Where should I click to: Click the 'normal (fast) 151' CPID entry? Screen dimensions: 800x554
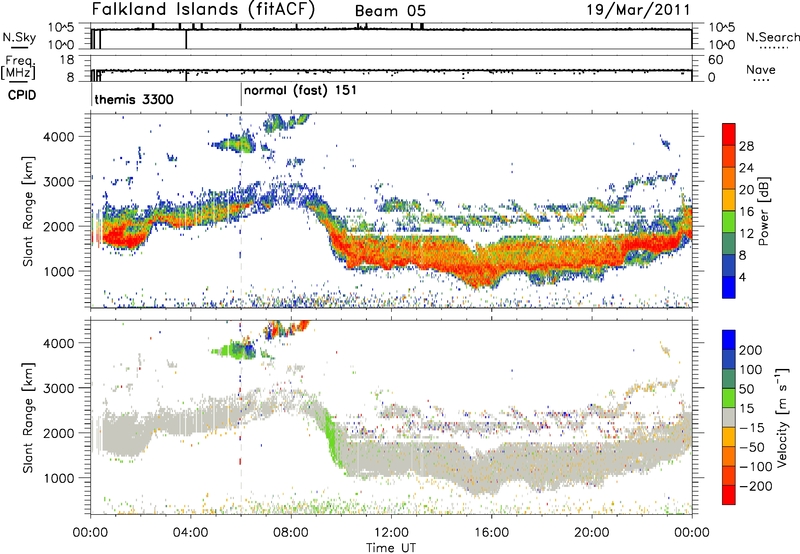pos(300,91)
